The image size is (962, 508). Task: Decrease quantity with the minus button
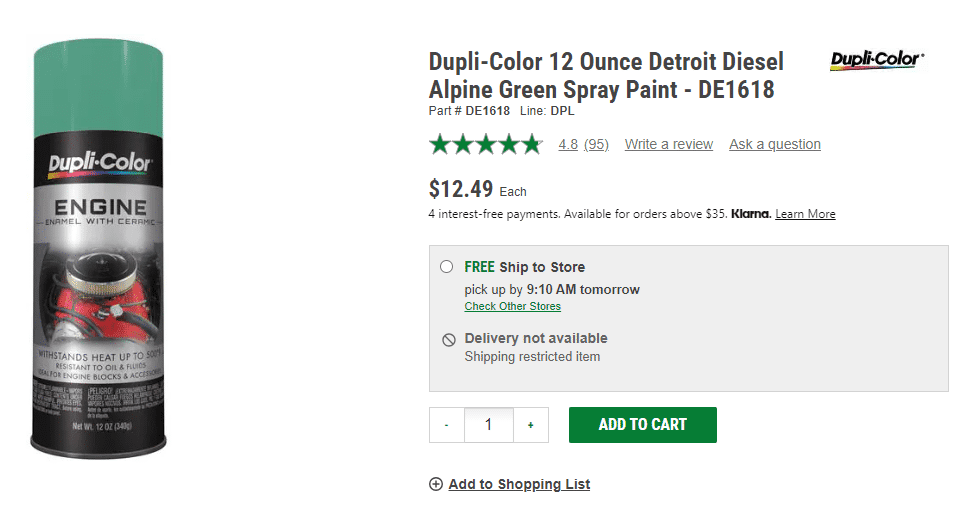[446, 425]
